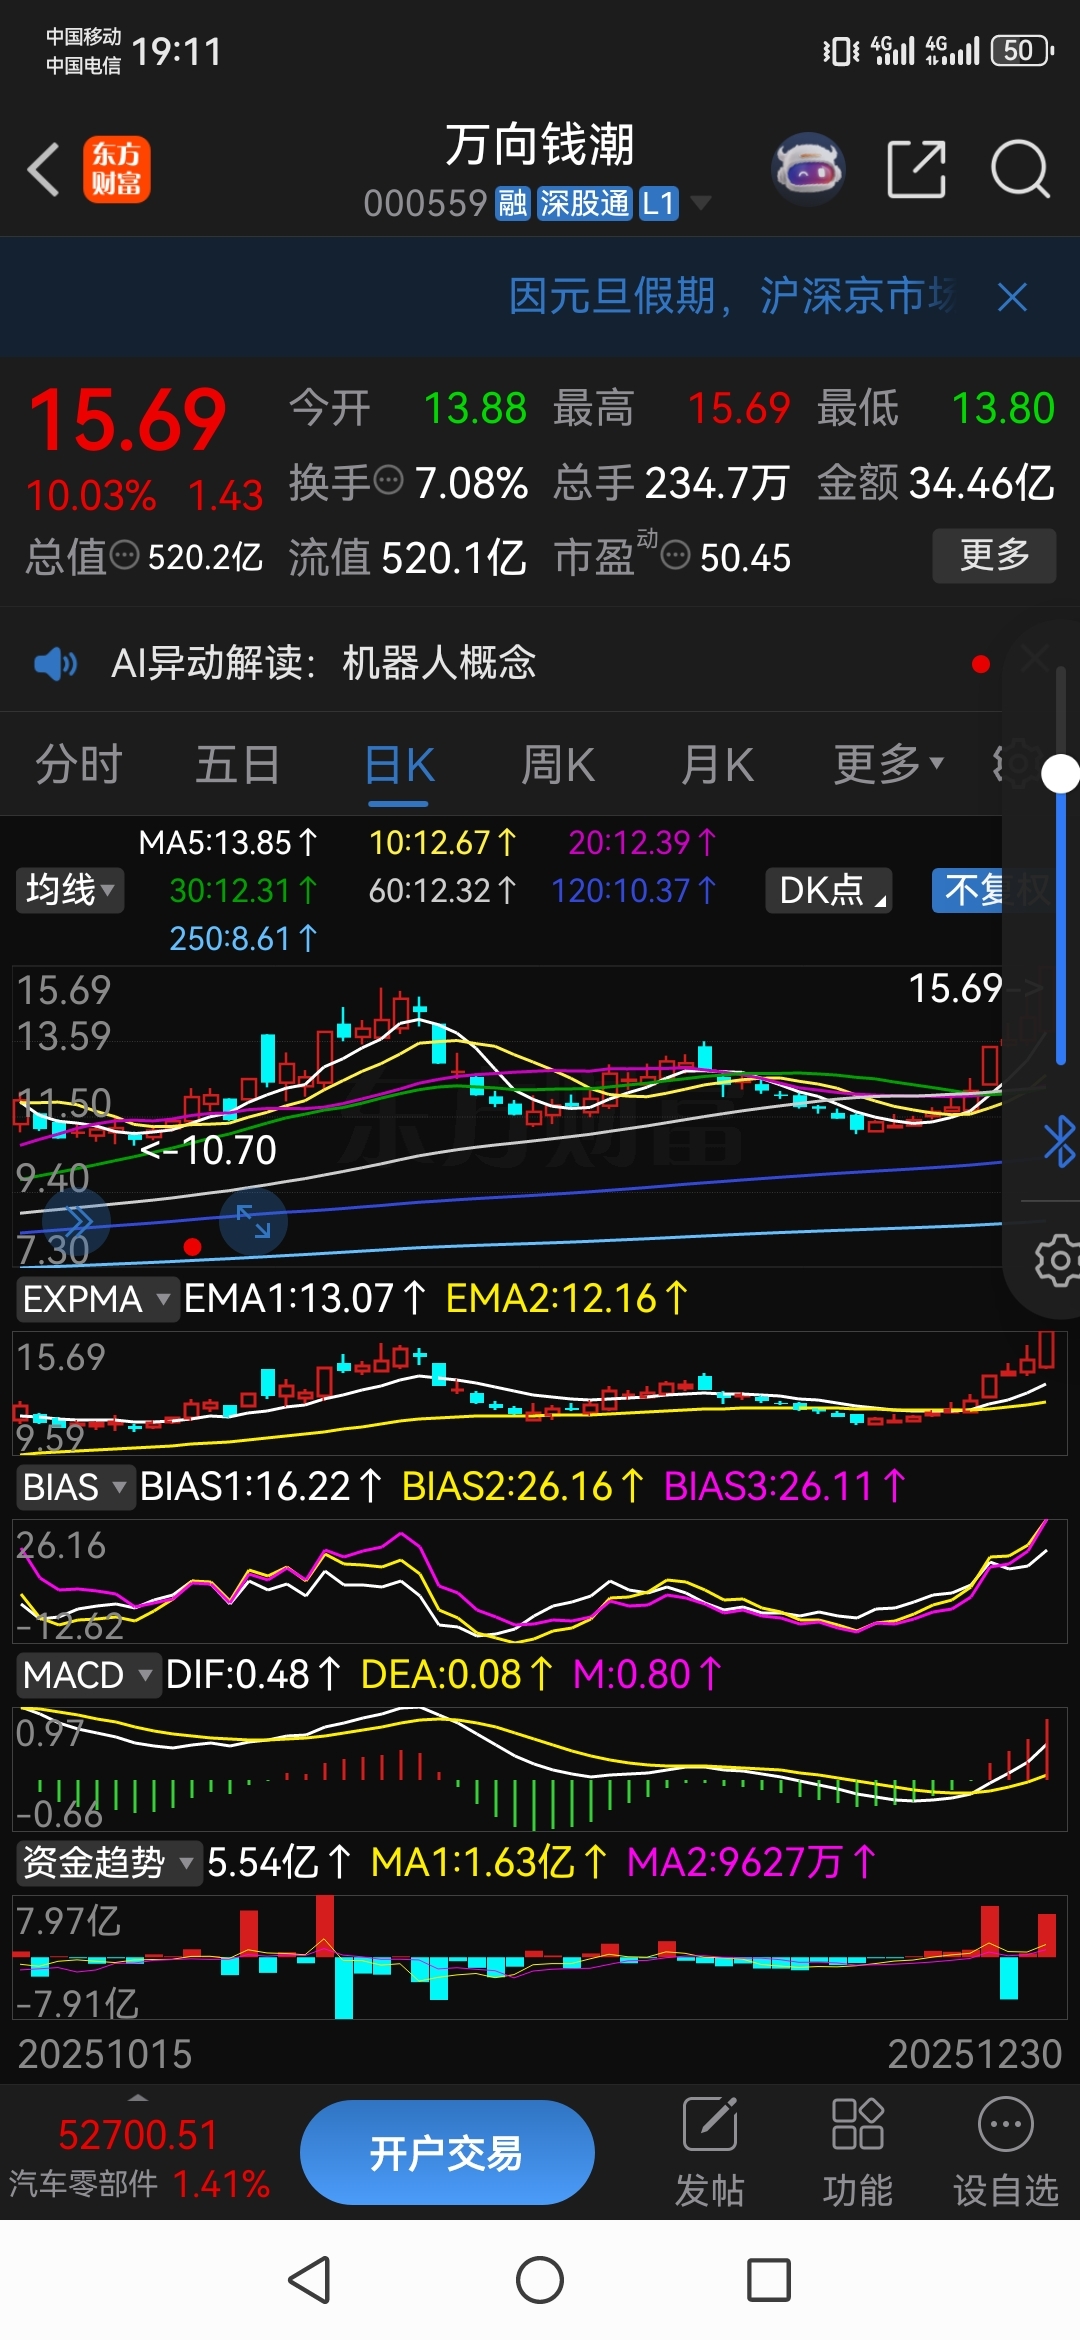
Task: Tap the current price 15.69 large text
Action: [x=127, y=420]
